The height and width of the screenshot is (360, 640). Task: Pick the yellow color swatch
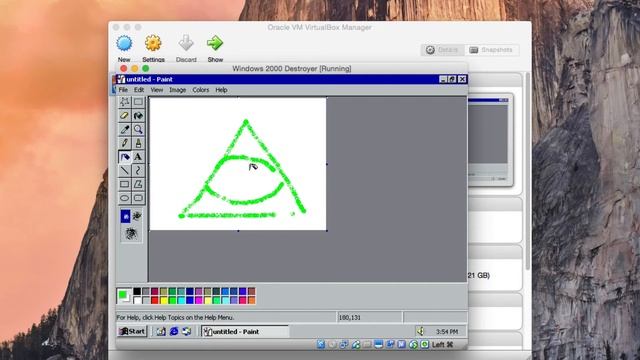[164, 300]
